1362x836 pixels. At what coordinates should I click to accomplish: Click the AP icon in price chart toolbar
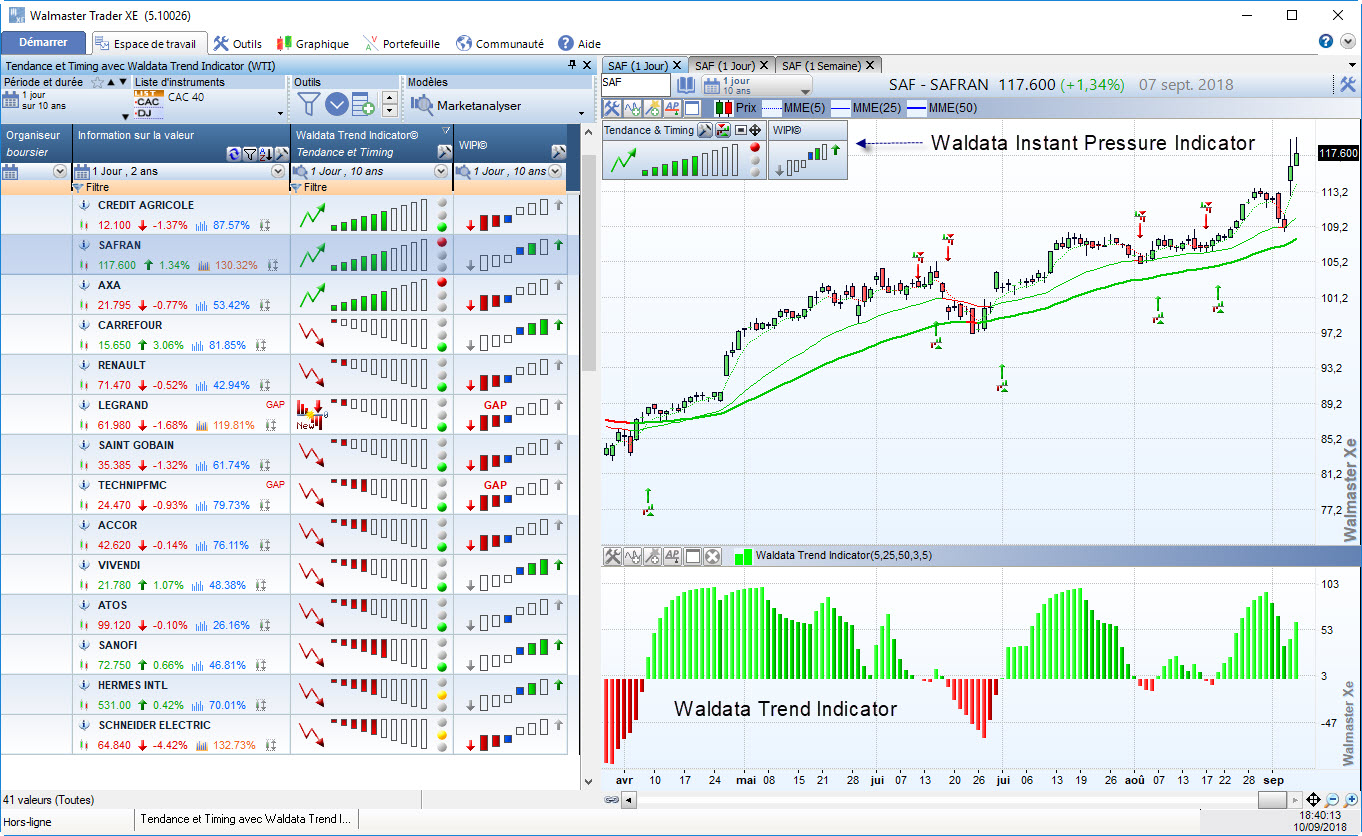672,107
